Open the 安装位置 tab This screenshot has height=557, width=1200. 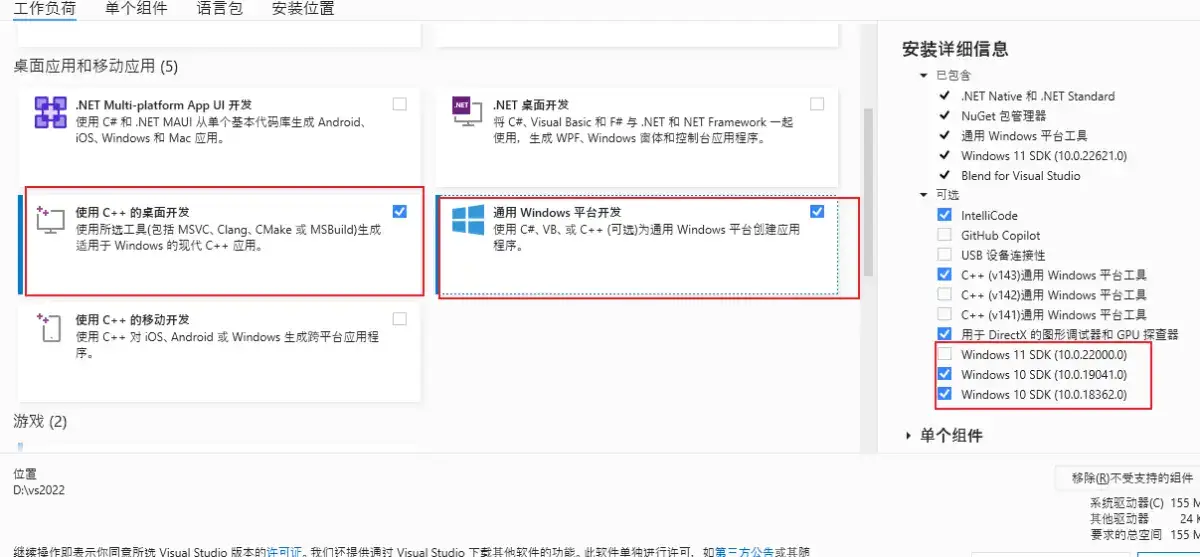point(303,8)
